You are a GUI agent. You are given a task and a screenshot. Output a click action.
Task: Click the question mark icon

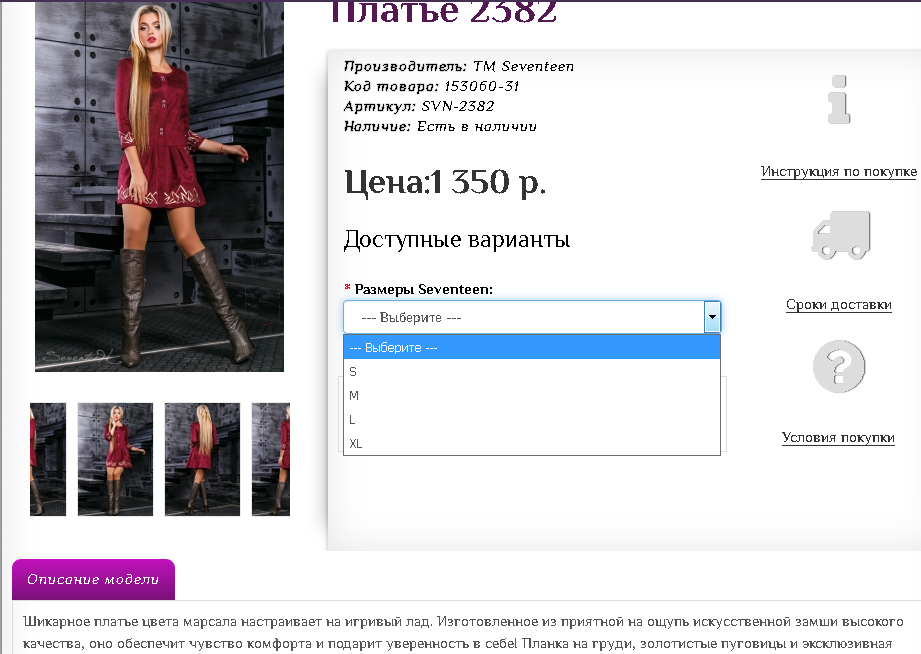(839, 366)
